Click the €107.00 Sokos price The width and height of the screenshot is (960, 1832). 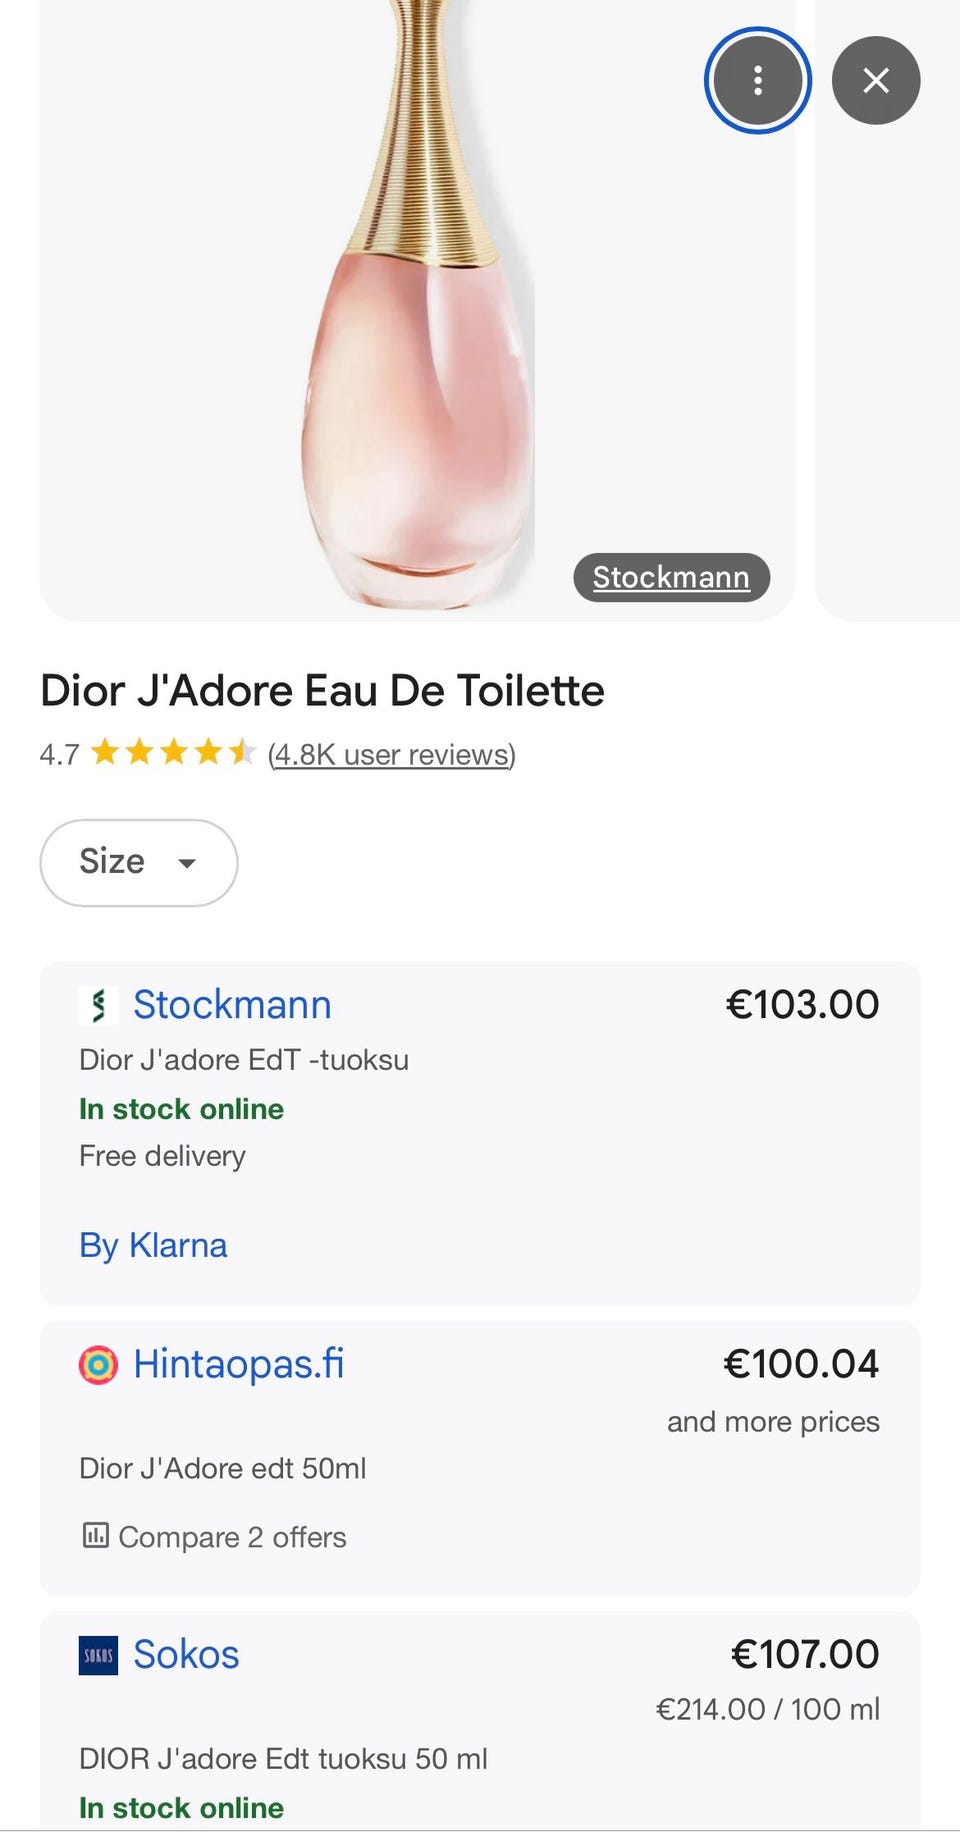tap(805, 1654)
